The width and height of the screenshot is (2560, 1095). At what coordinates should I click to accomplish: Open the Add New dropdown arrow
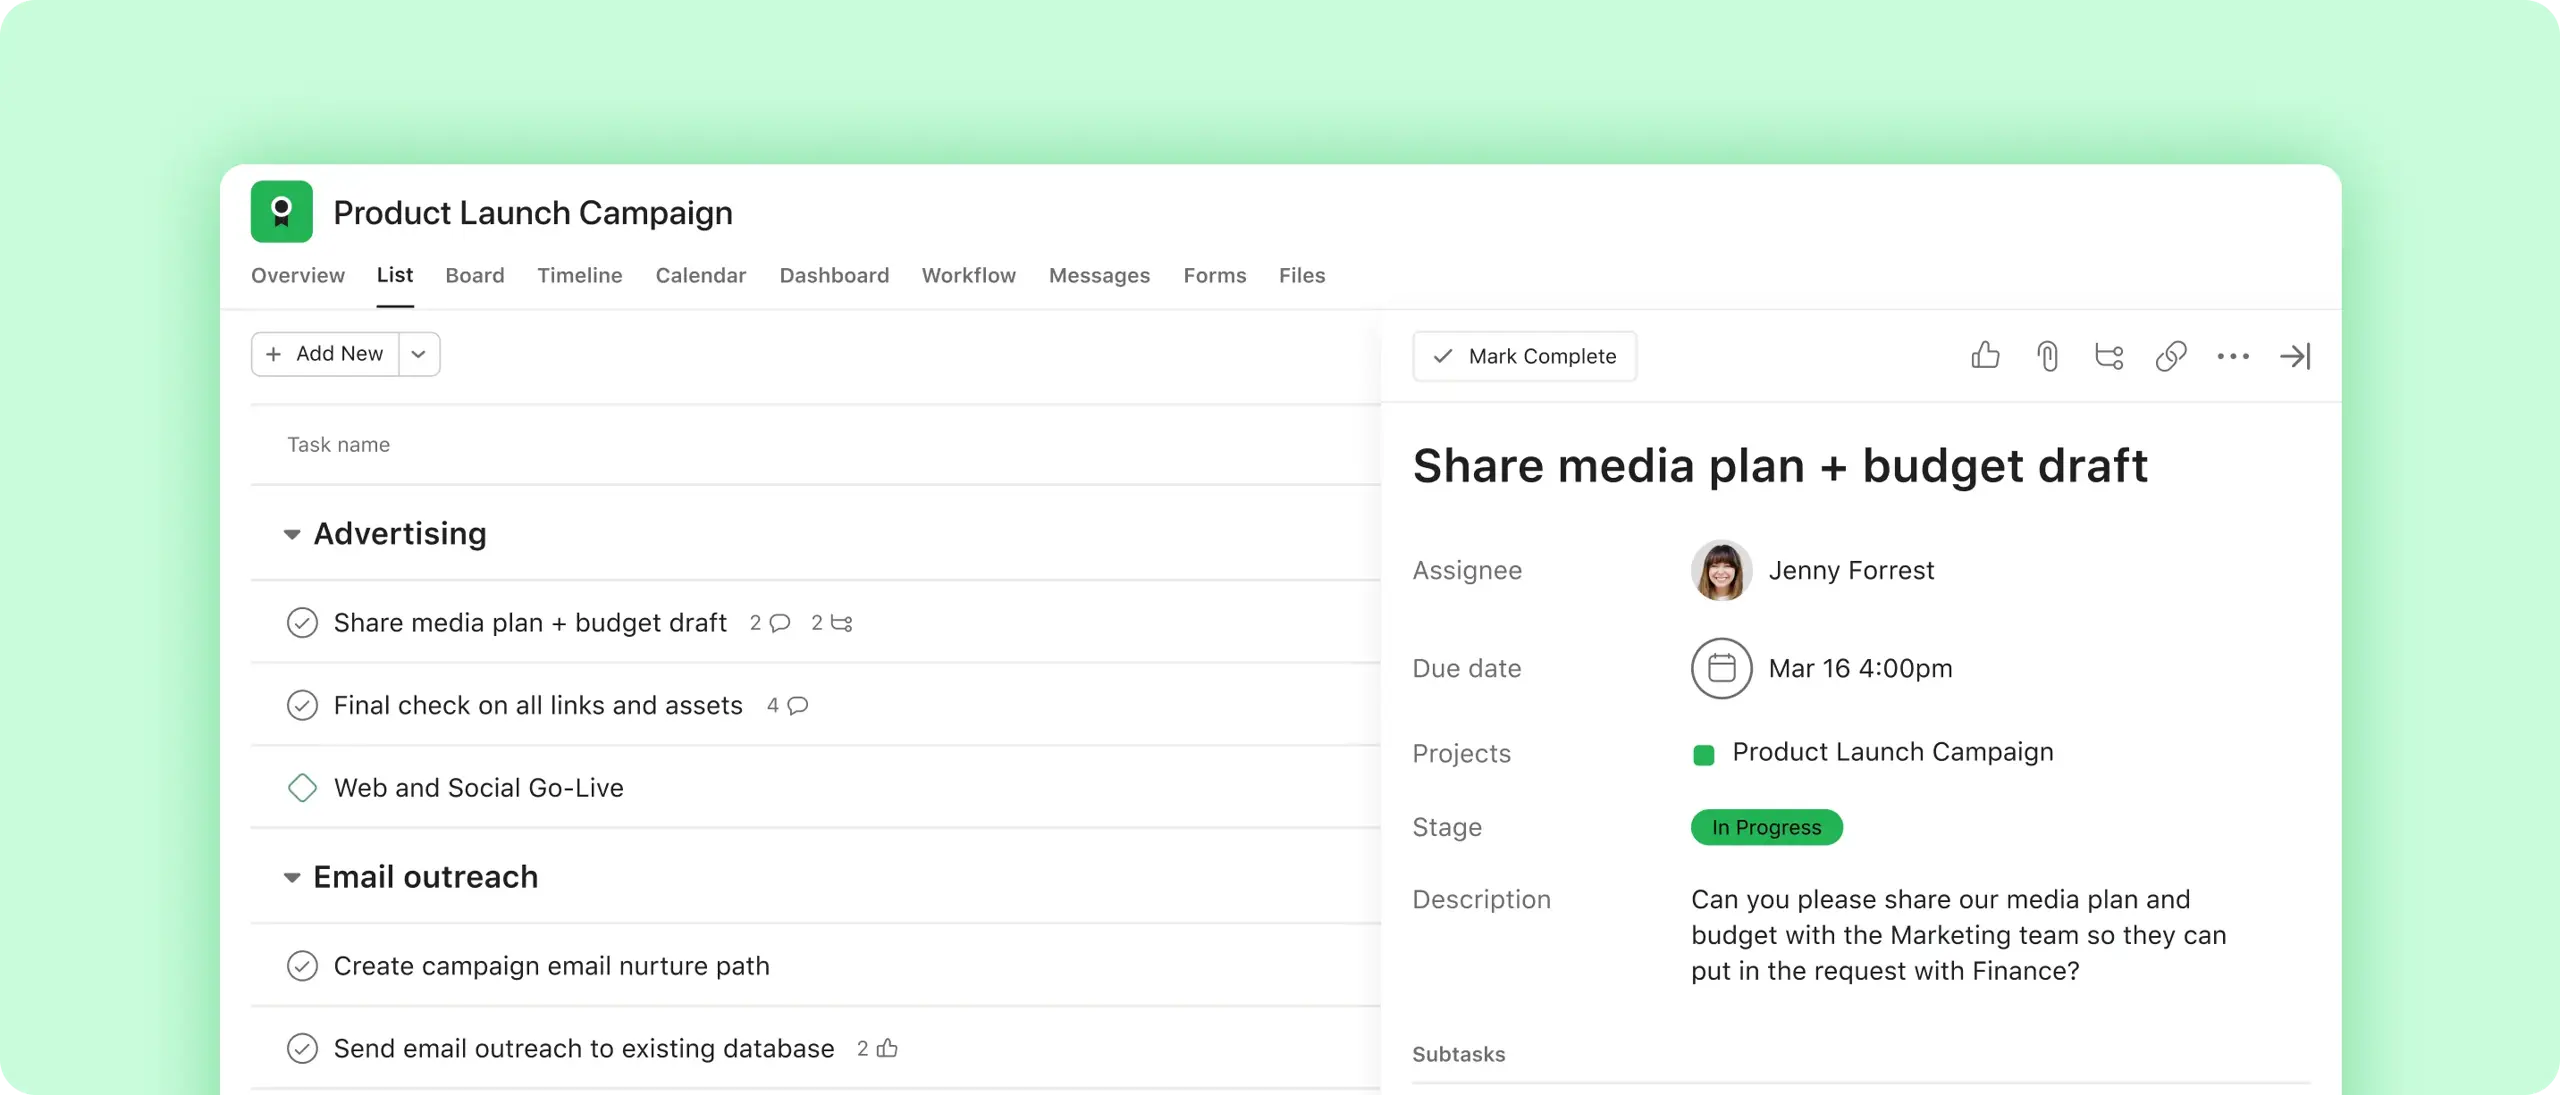tap(419, 354)
